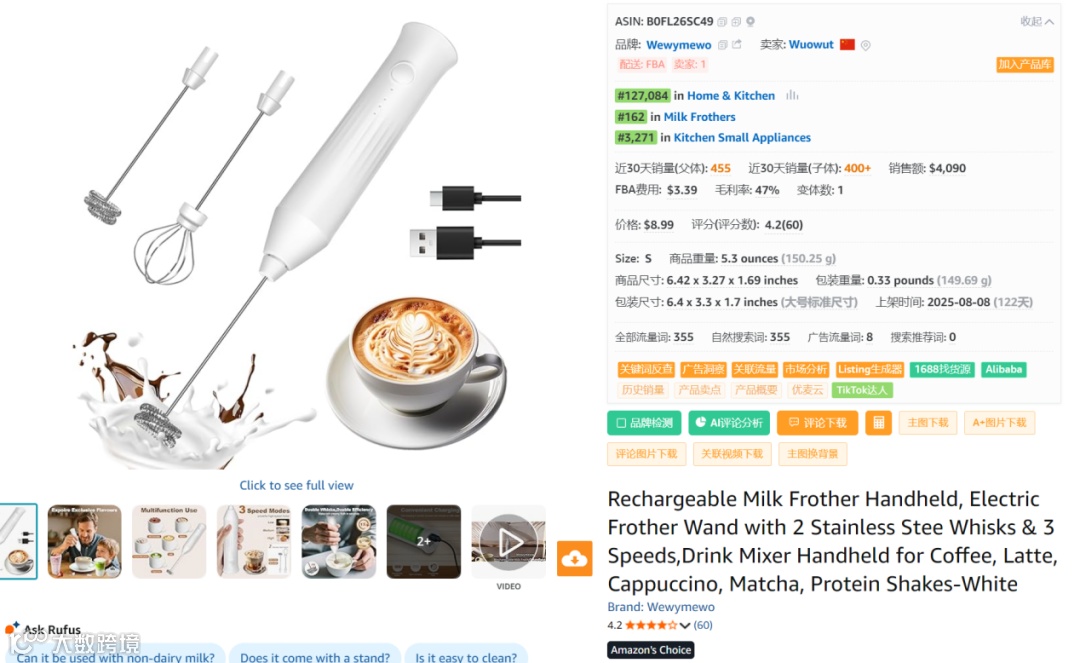Click the seller location pin icon
The width and height of the screenshot is (1080, 663).
click(x=866, y=45)
